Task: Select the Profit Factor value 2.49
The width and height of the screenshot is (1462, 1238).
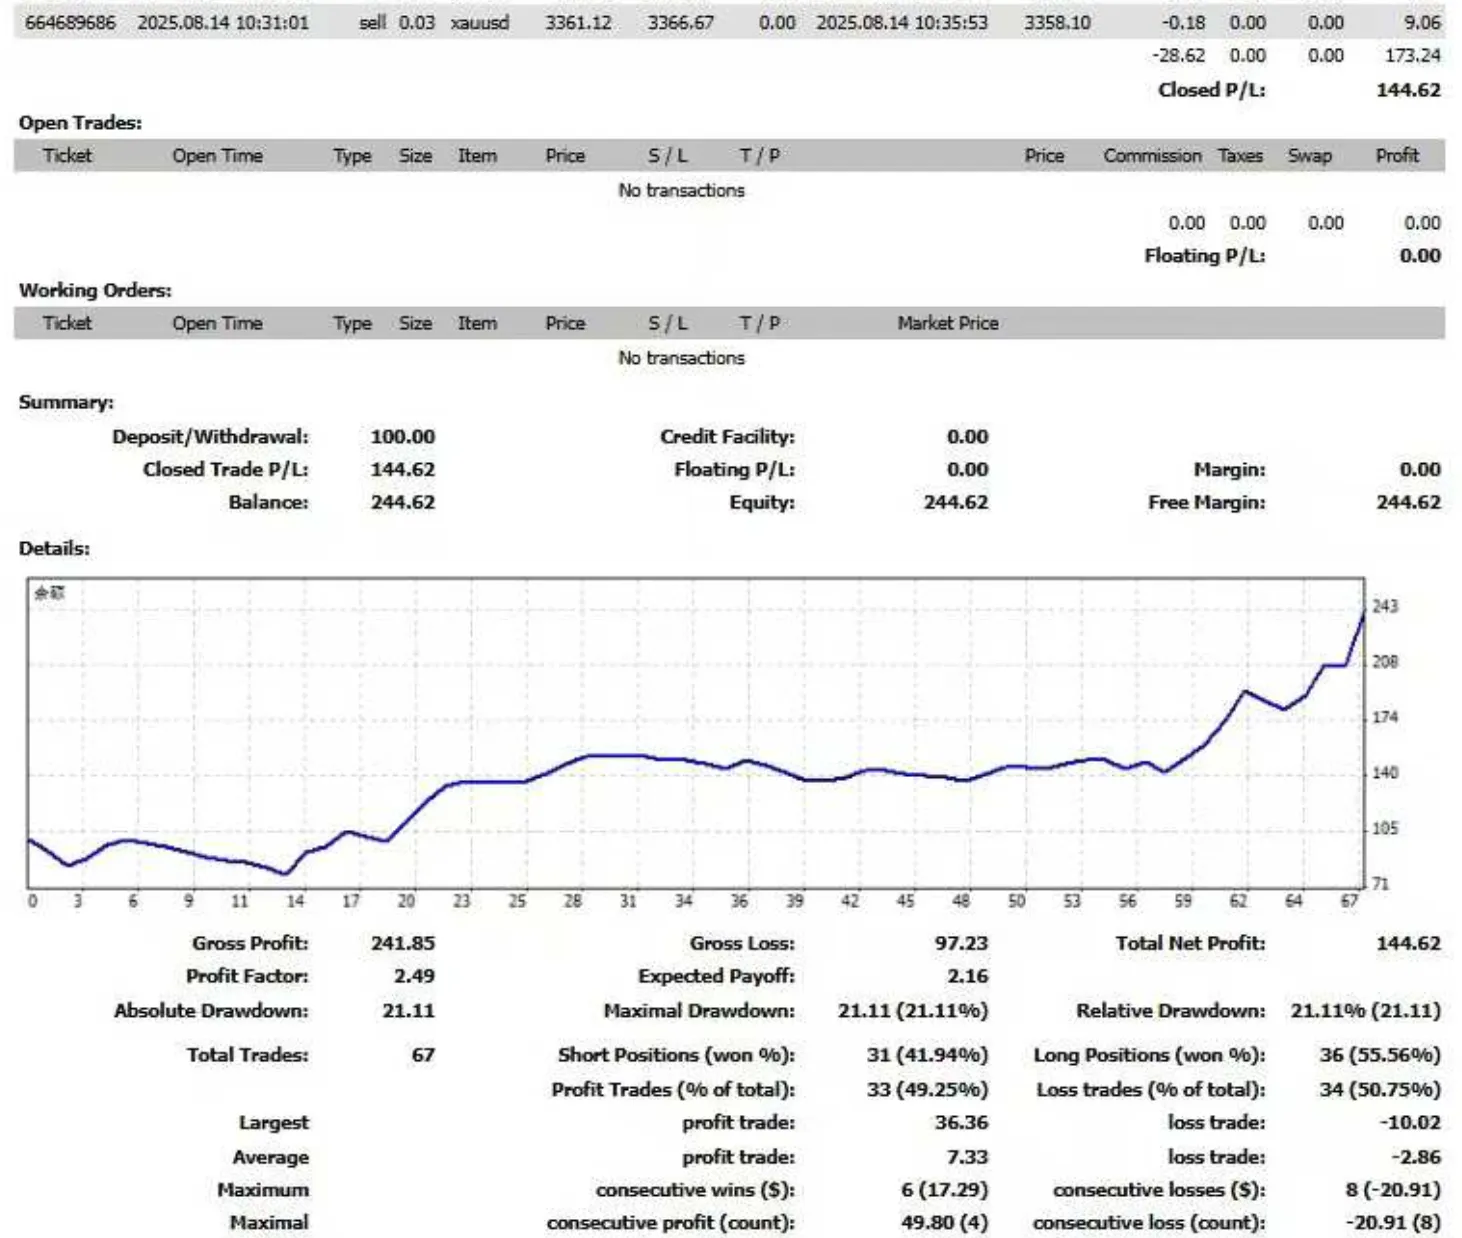Action: (414, 976)
